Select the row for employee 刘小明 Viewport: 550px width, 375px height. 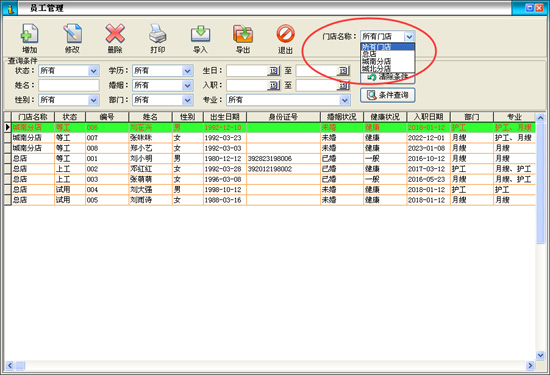(269, 159)
